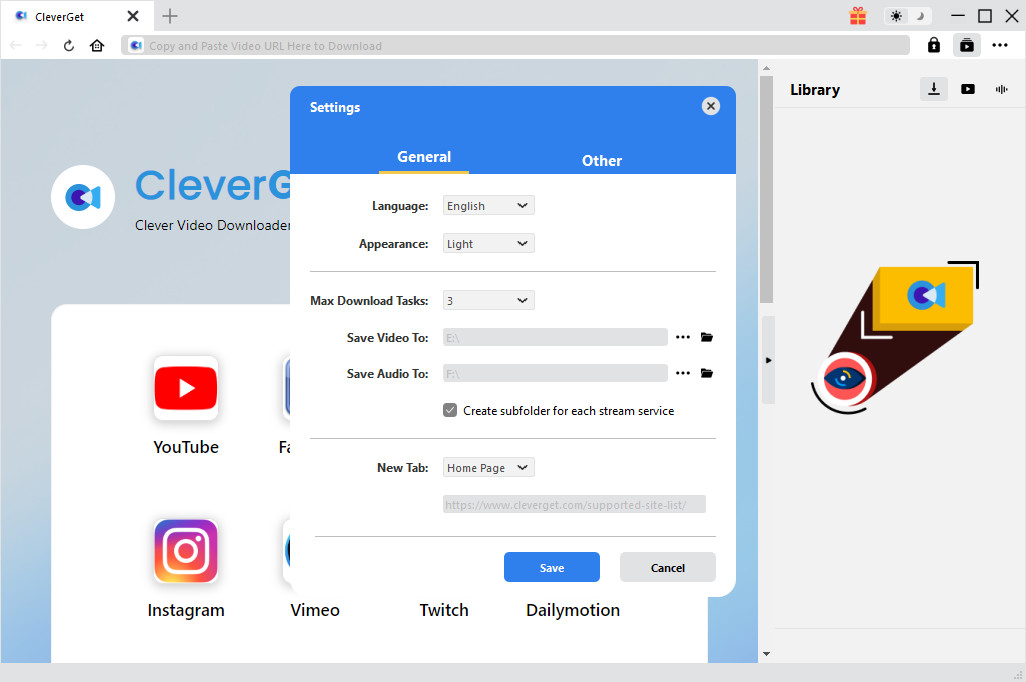Viewport: 1026px width, 682px height.
Task: Open the Max Download Tasks dropdown
Action: point(488,300)
